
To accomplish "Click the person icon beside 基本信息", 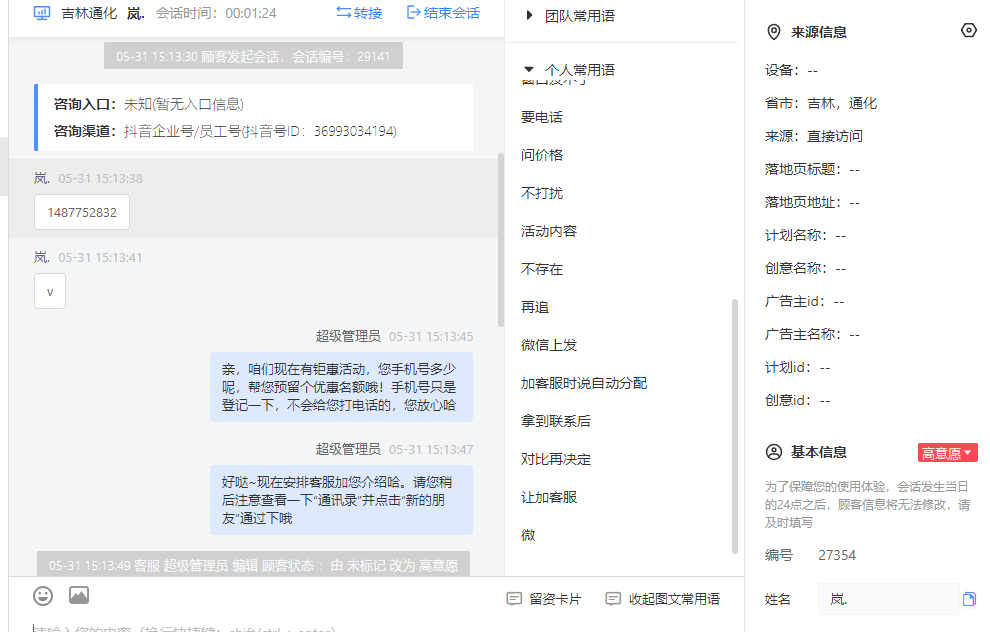I will [773, 452].
